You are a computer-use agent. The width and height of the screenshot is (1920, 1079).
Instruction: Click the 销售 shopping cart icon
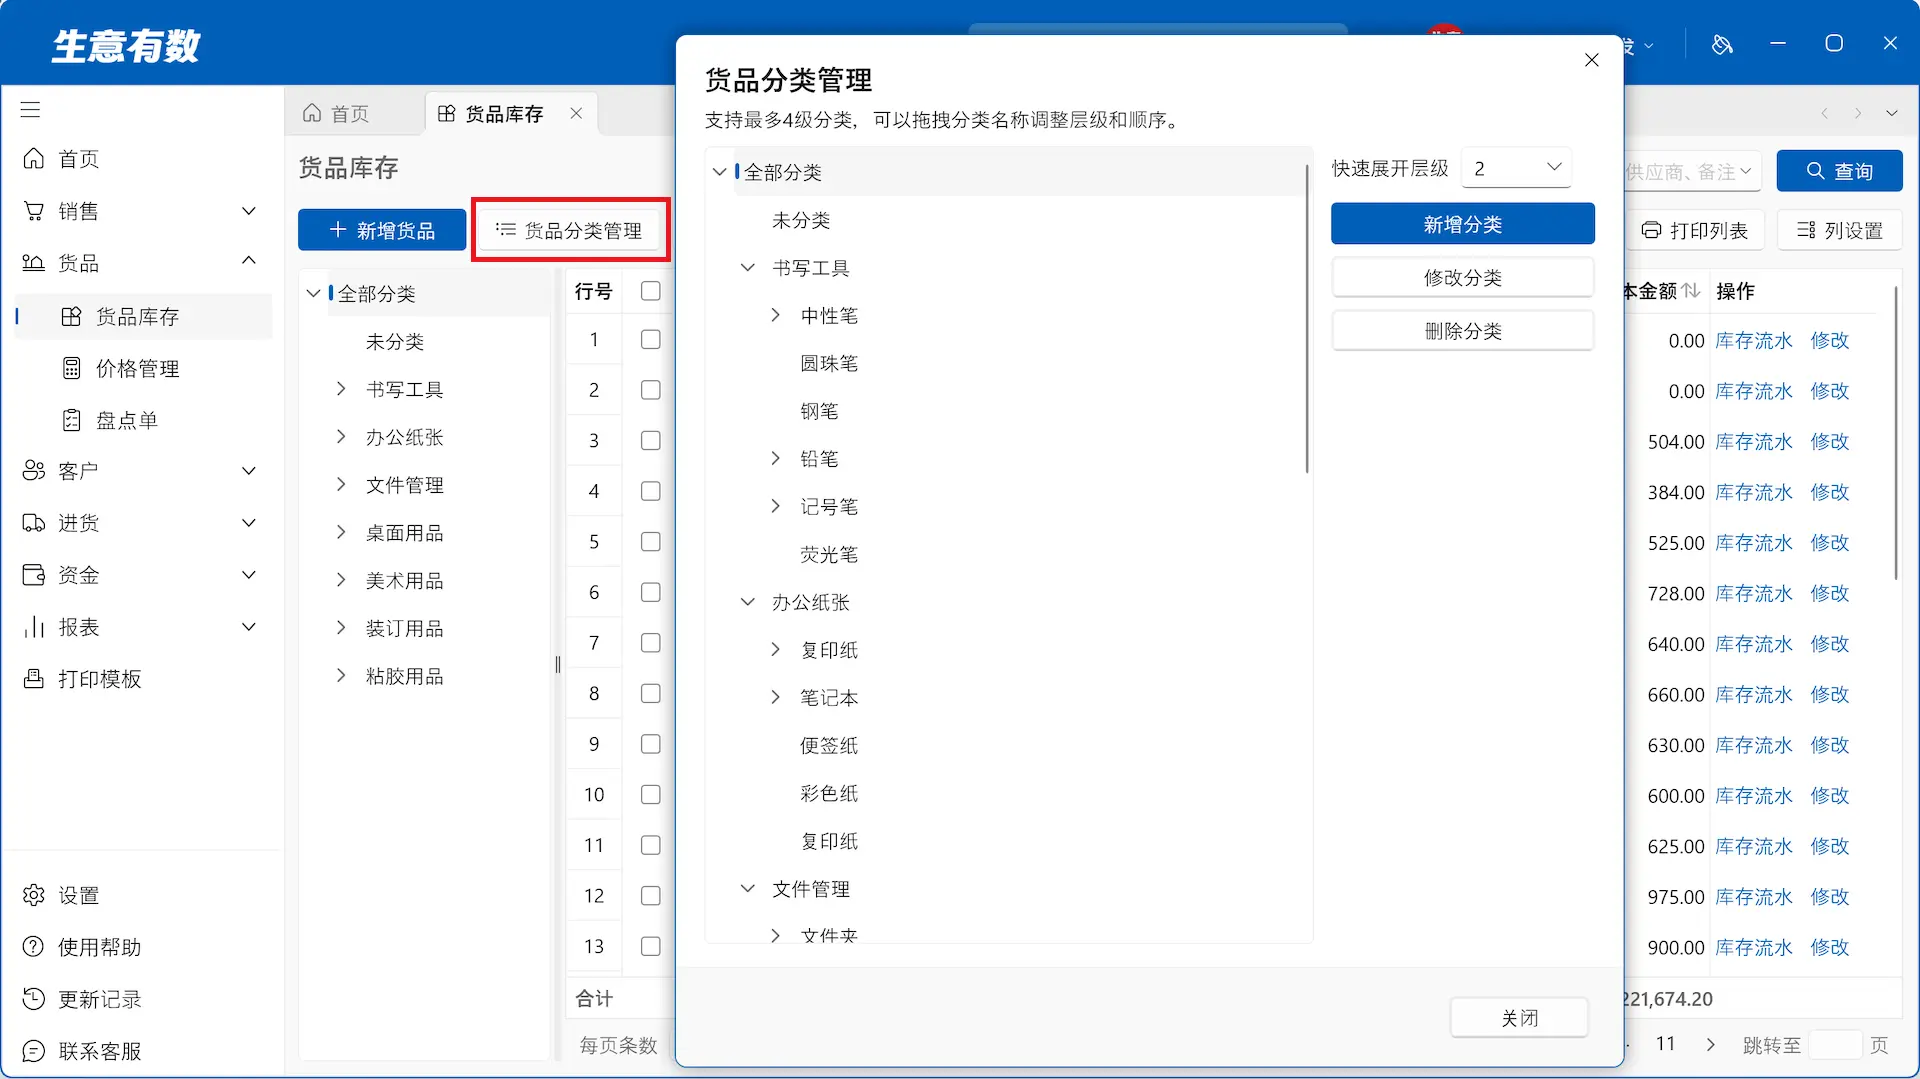click(x=34, y=211)
